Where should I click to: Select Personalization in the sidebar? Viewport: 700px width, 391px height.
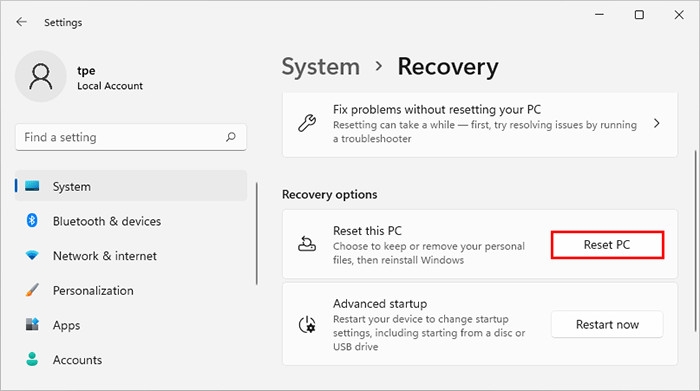click(x=131, y=290)
